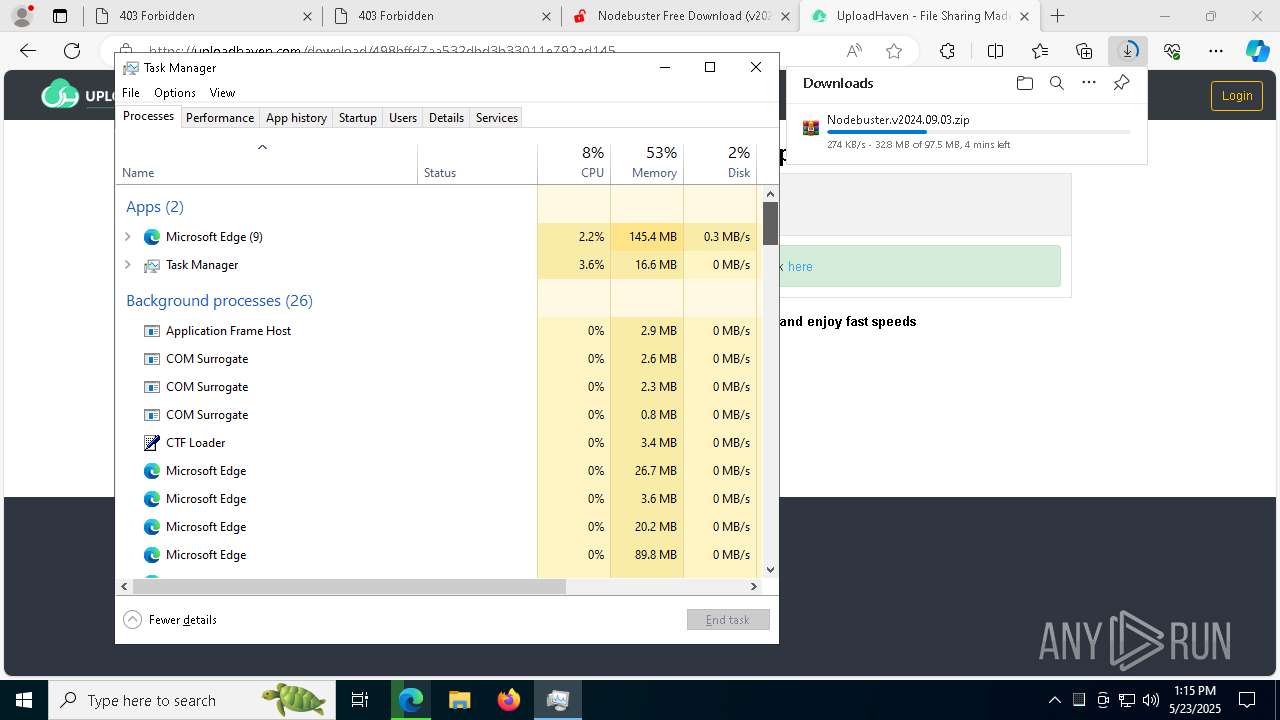1280x720 pixels.
Task: Click the Nodebuster zip file icon
Action: click(x=811, y=128)
